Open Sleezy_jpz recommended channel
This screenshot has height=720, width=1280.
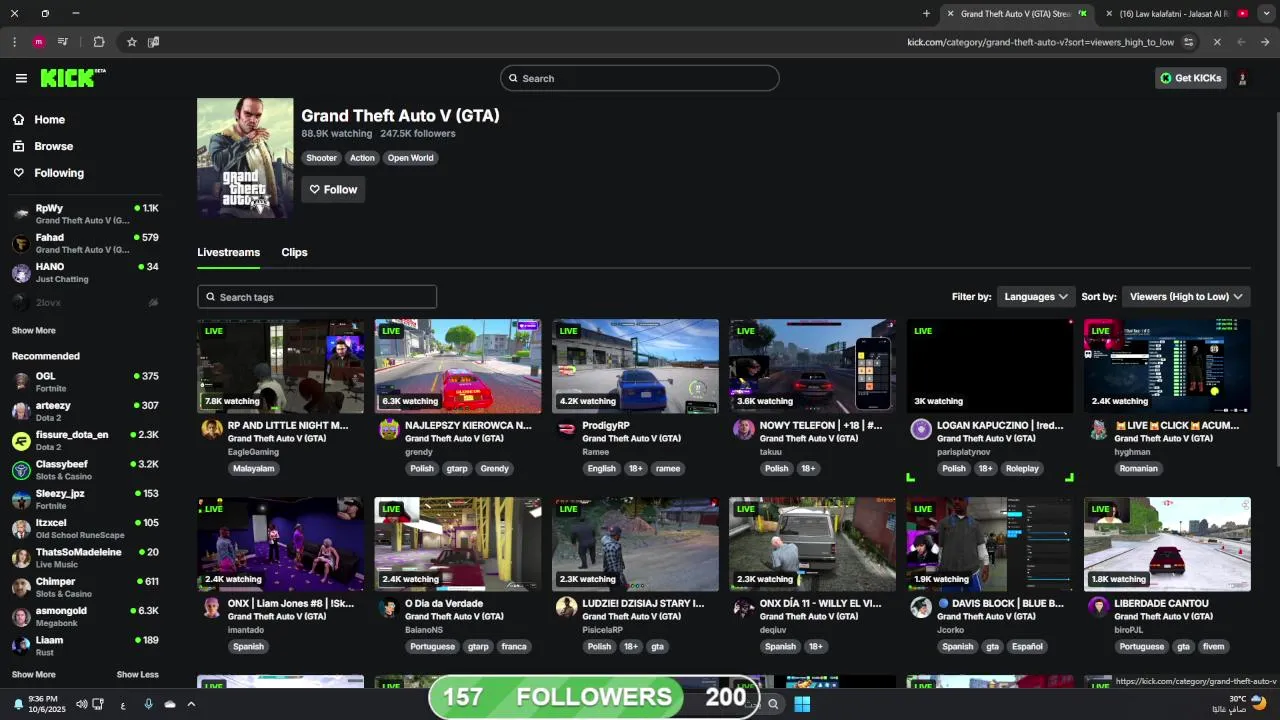pos(85,499)
